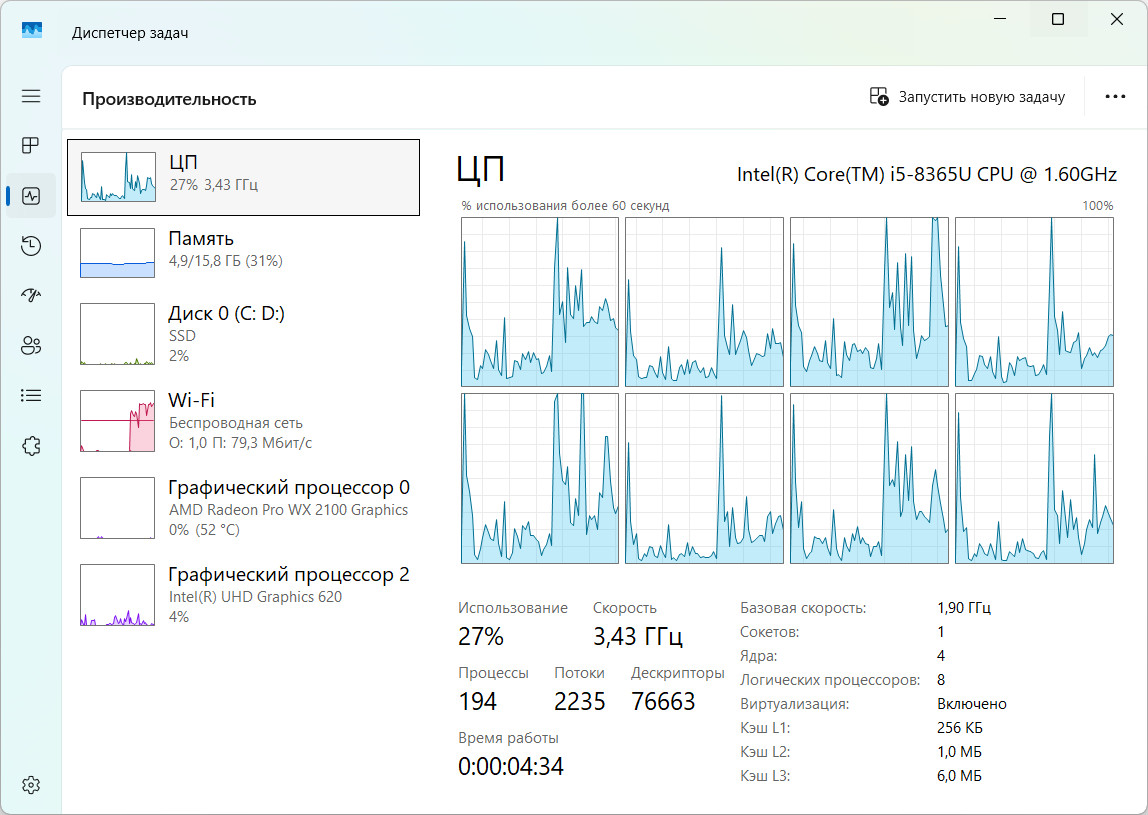Click the 27% Использование value
Viewport: 1148px width, 815px height.
coord(481,636)
